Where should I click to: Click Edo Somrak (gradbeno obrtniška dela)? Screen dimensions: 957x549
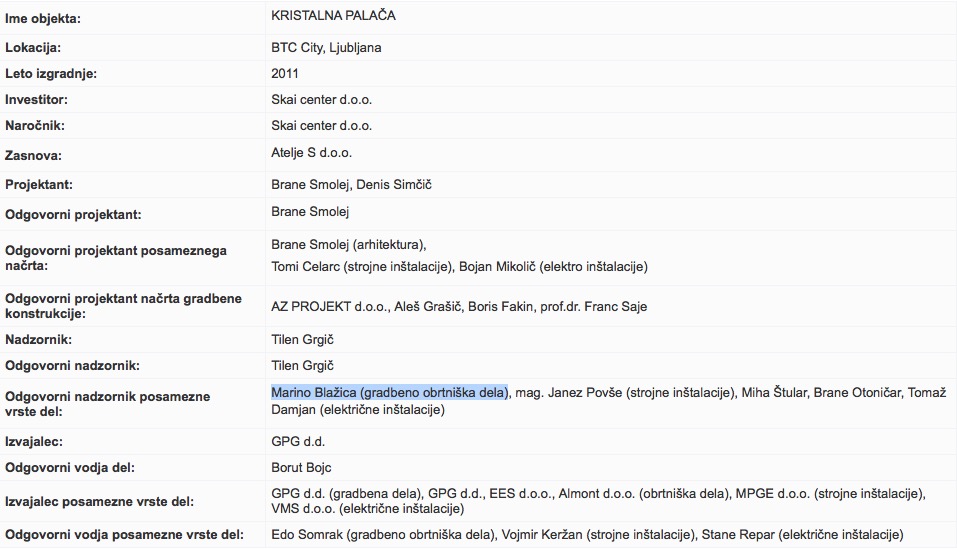383,534
